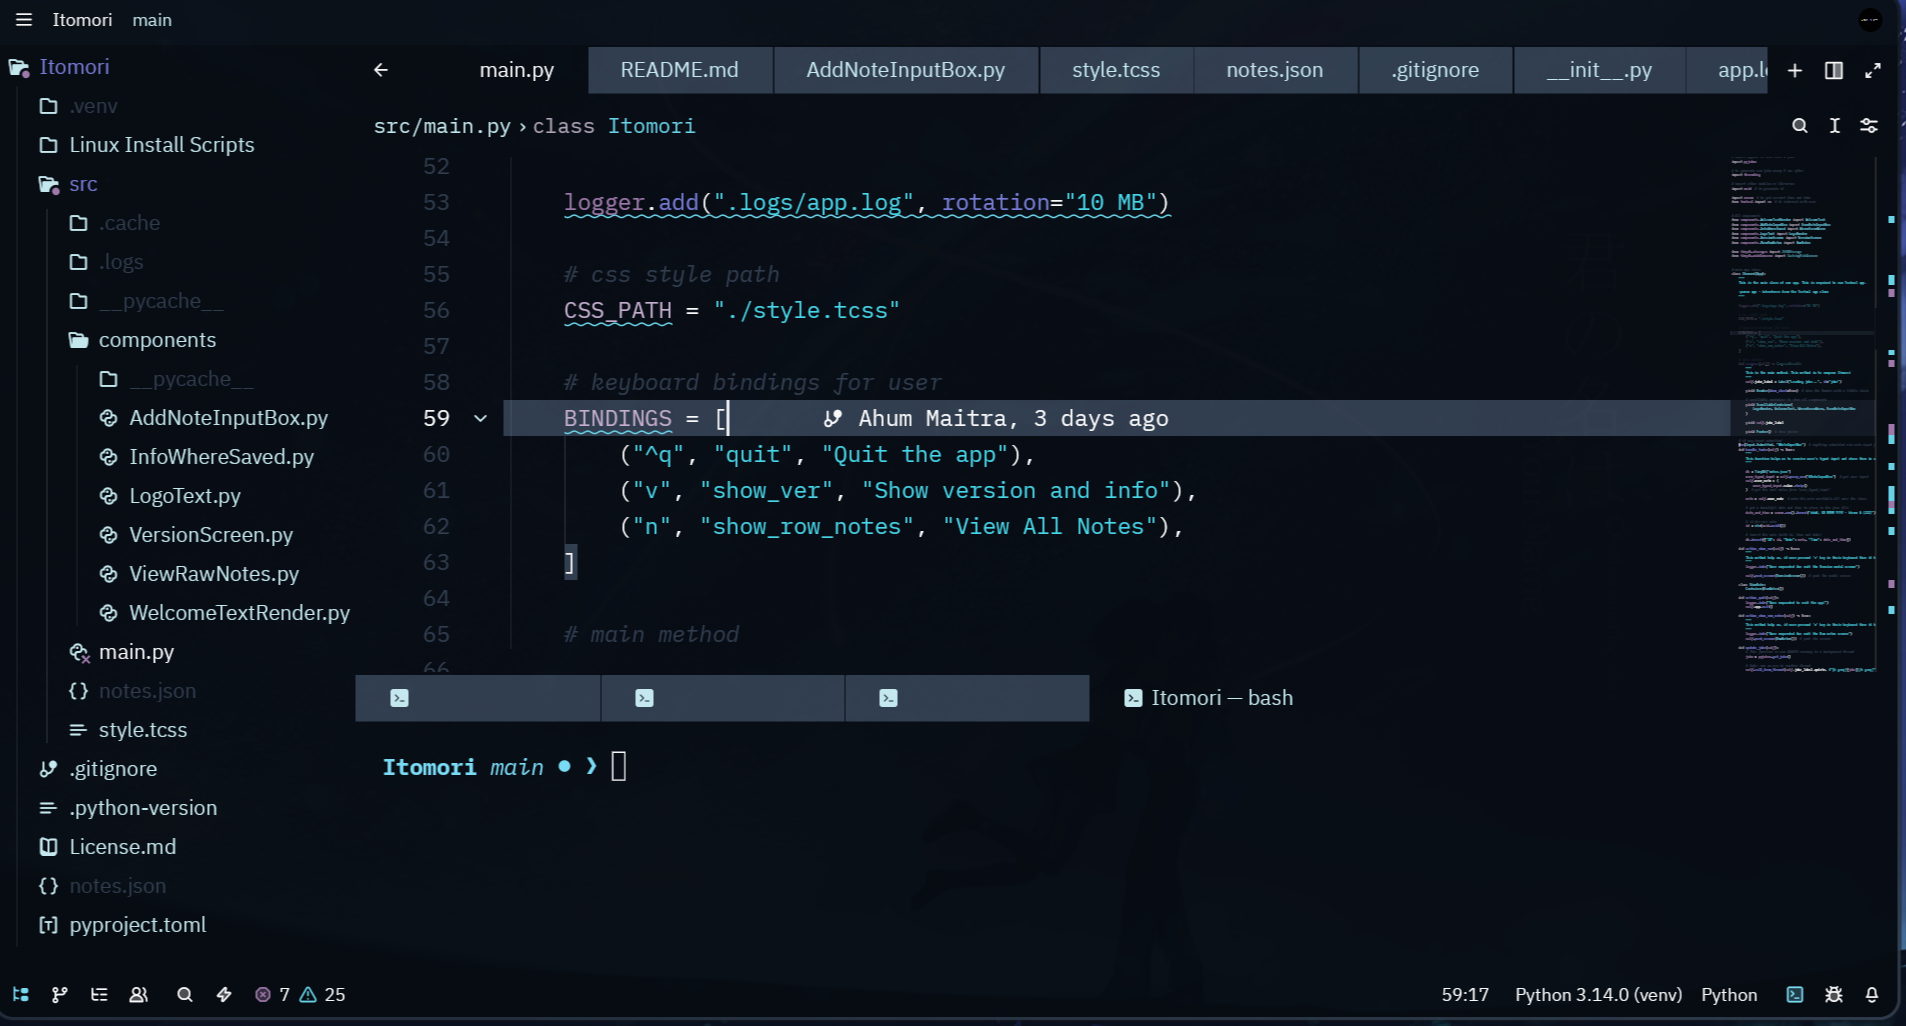
Task: Zoom the editor pane with the expand icon
Action: click(x=1873, y=70)
